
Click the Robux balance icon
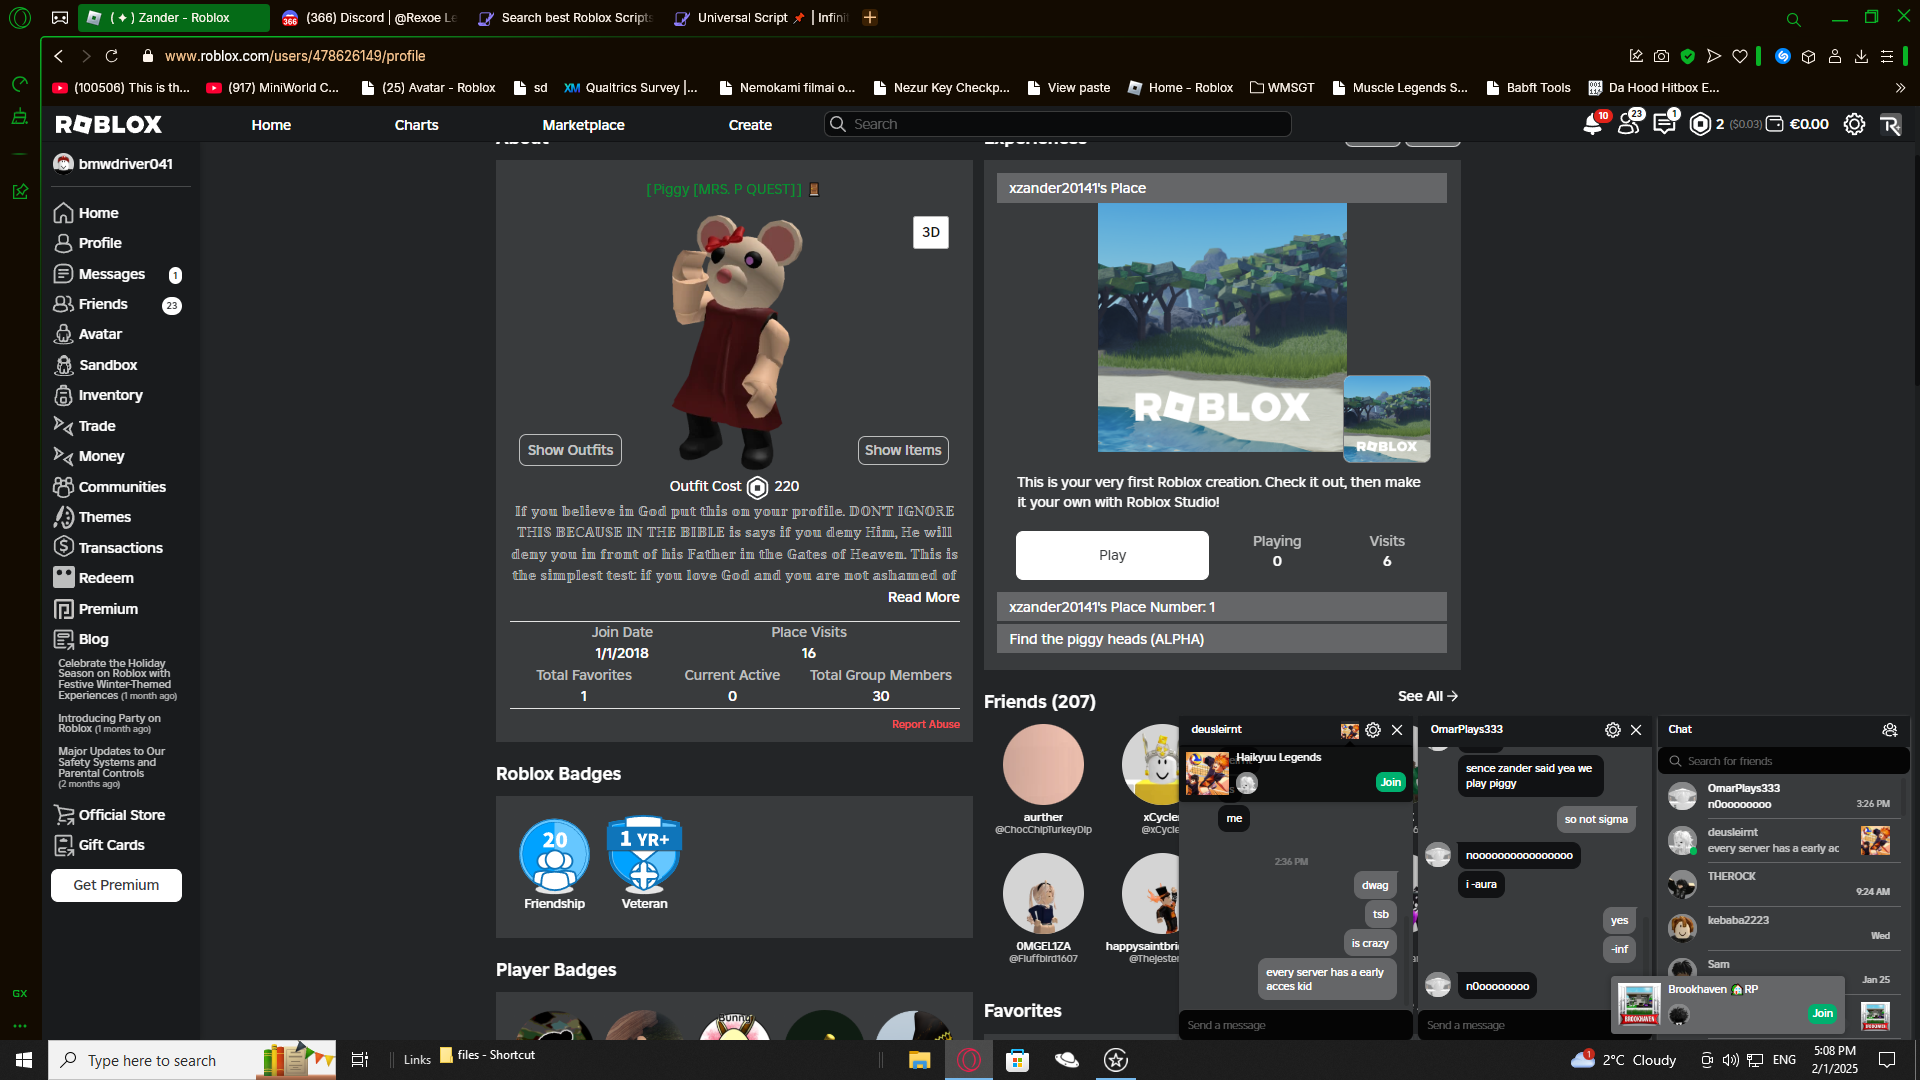[1700, 124]
